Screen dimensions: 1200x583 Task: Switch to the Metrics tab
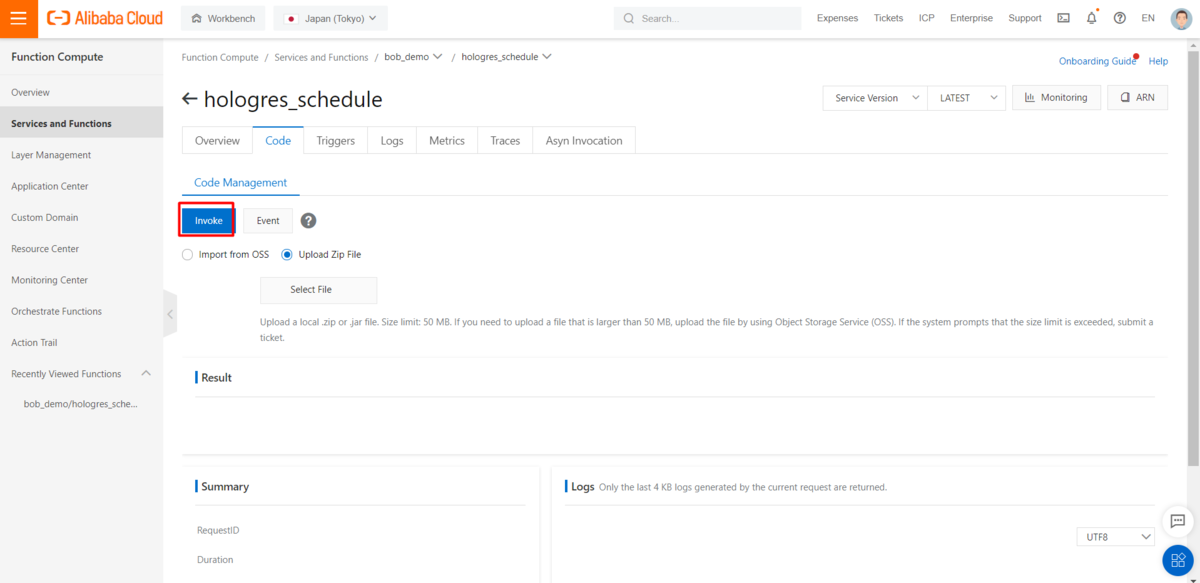coord(447,141)
